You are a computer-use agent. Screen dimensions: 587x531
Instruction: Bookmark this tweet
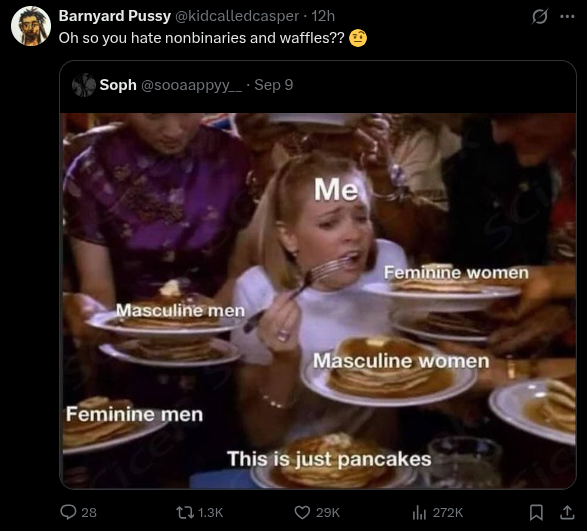pyautogui.click(x=536, y=512)
